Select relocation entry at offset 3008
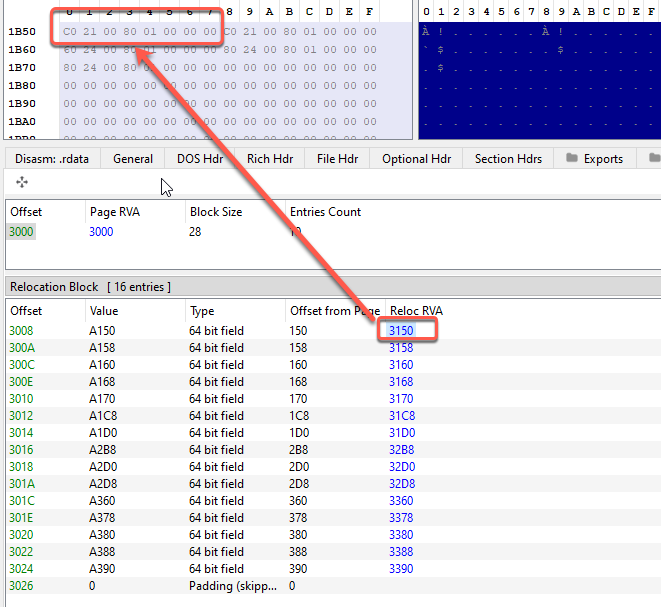This screenshot has height=607, width=661. click(x=22, y=331)
